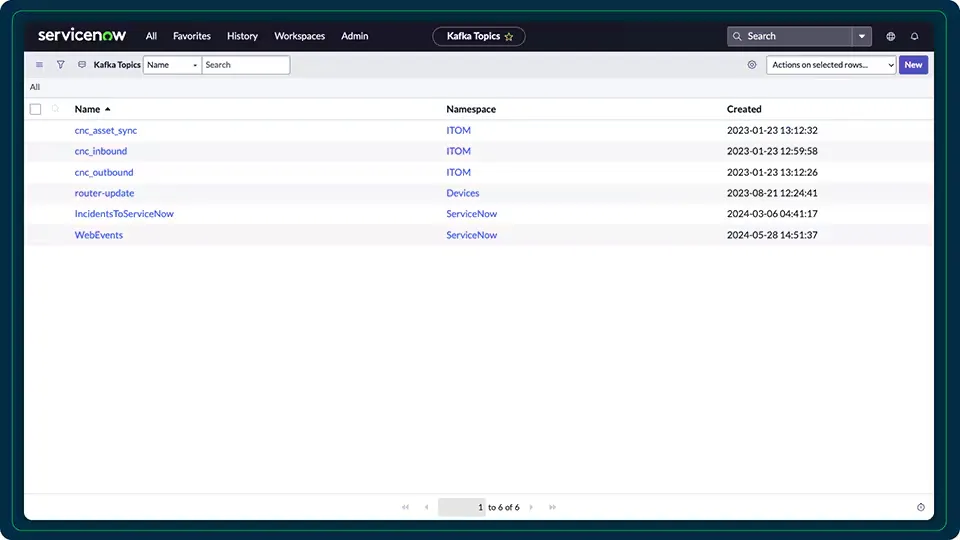The height and width of the screenshot is (540, 960).
Task: Select created date 2023-01-23 13:12:26
Action: 772,173
